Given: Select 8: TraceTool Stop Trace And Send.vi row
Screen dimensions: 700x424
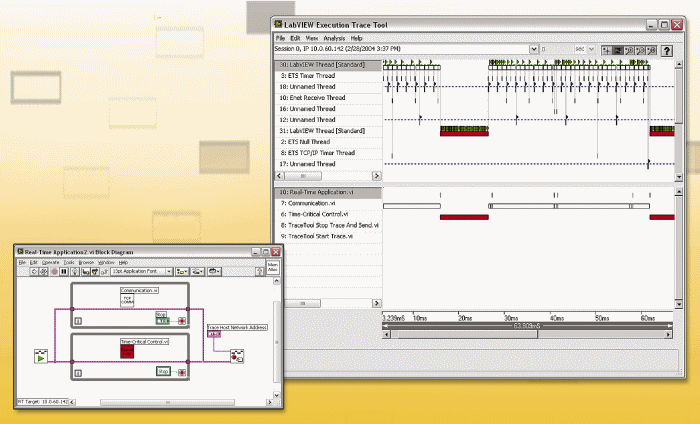Looking at the screenshot, I should tap(328, 225).
